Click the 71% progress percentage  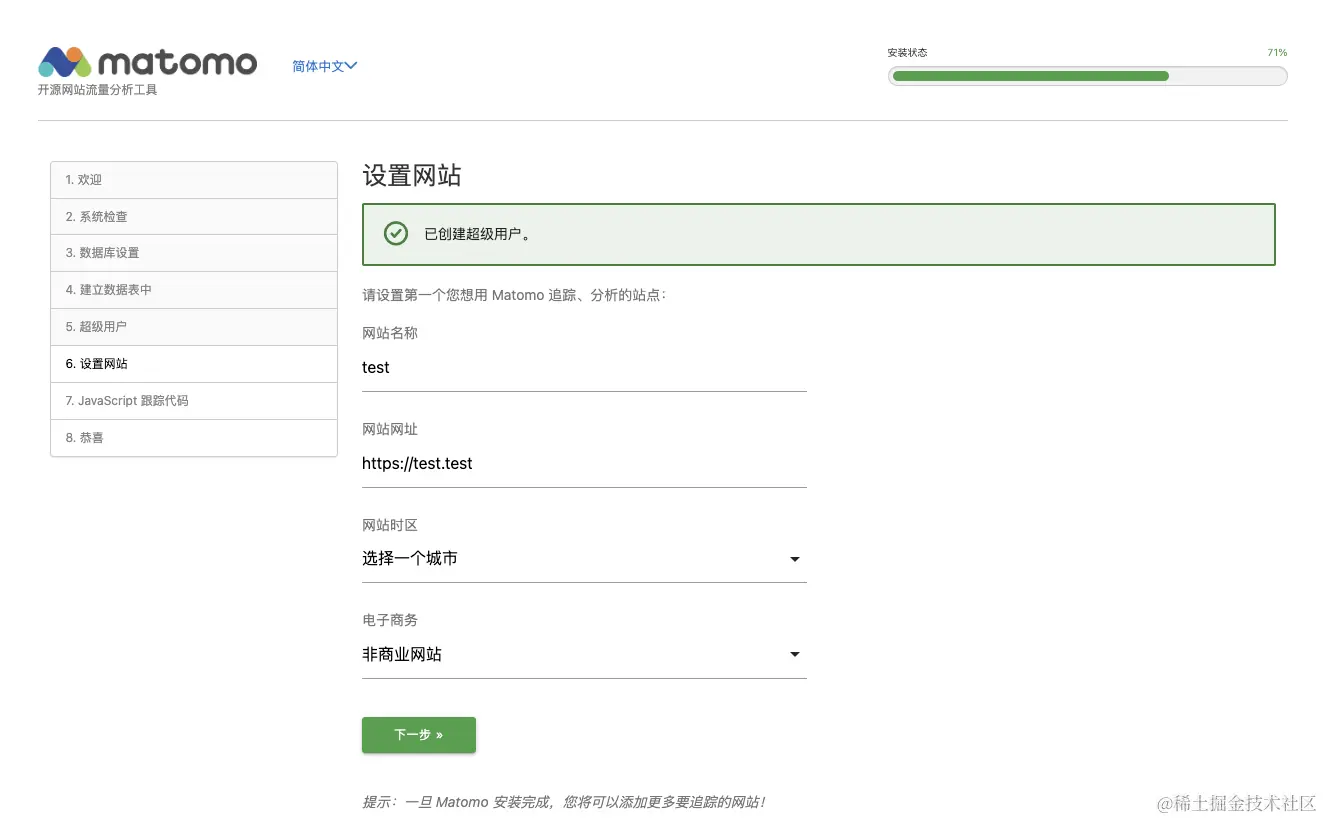pyautogui.click(x=1277, y=52)
